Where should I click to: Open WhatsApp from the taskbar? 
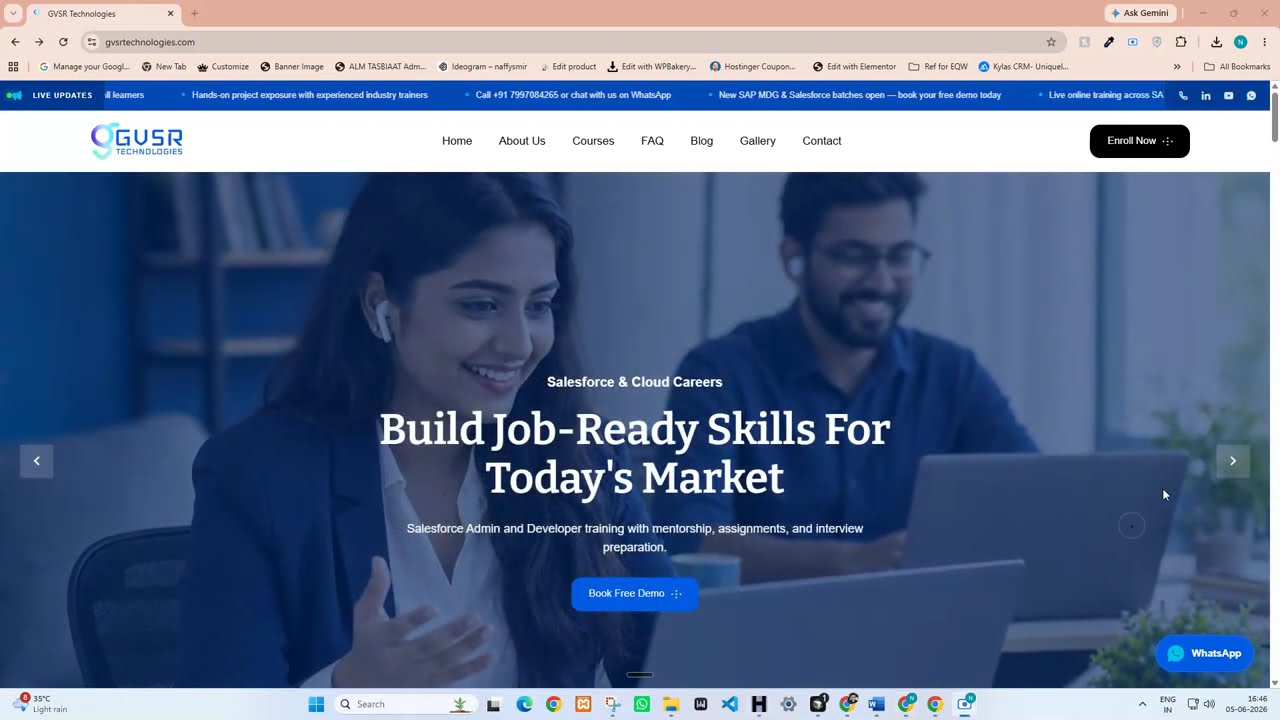point(642,704)
